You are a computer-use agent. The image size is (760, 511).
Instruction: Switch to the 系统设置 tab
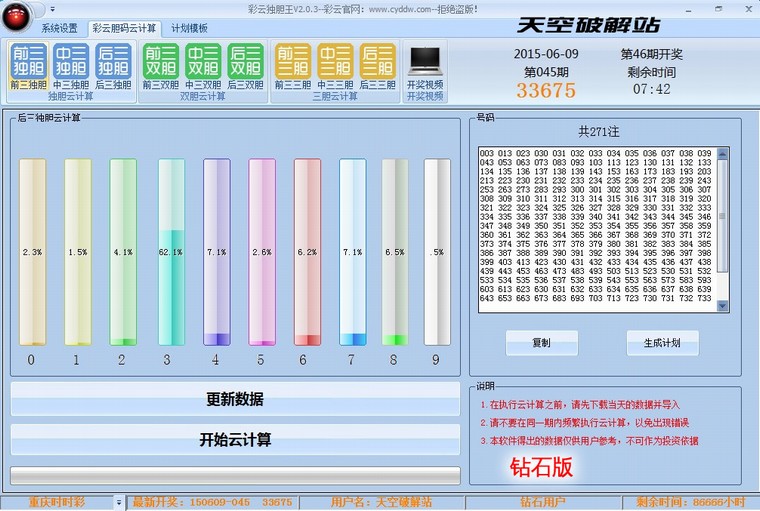click(59, 28)
